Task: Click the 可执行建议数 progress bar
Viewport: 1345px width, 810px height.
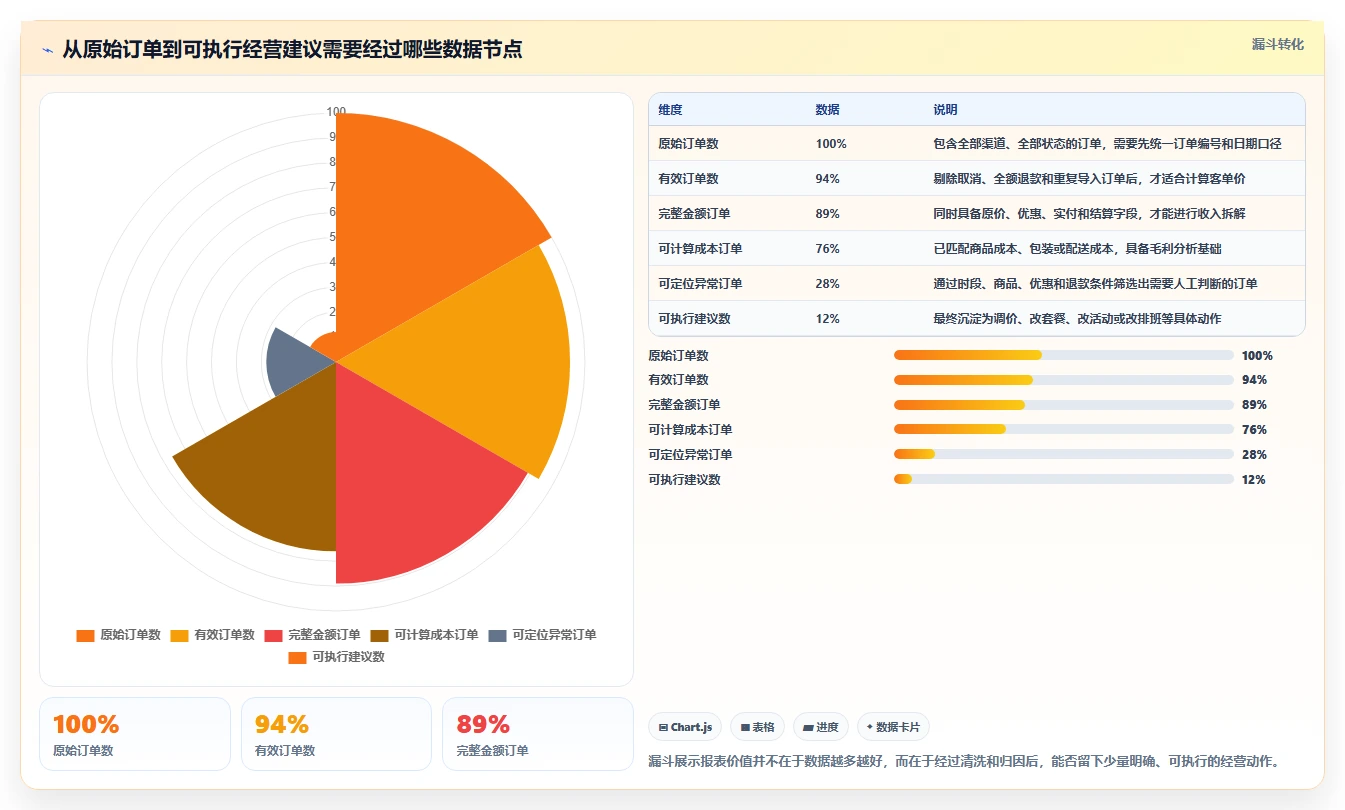Action: pyautogui.click(x=1063, y=479)
